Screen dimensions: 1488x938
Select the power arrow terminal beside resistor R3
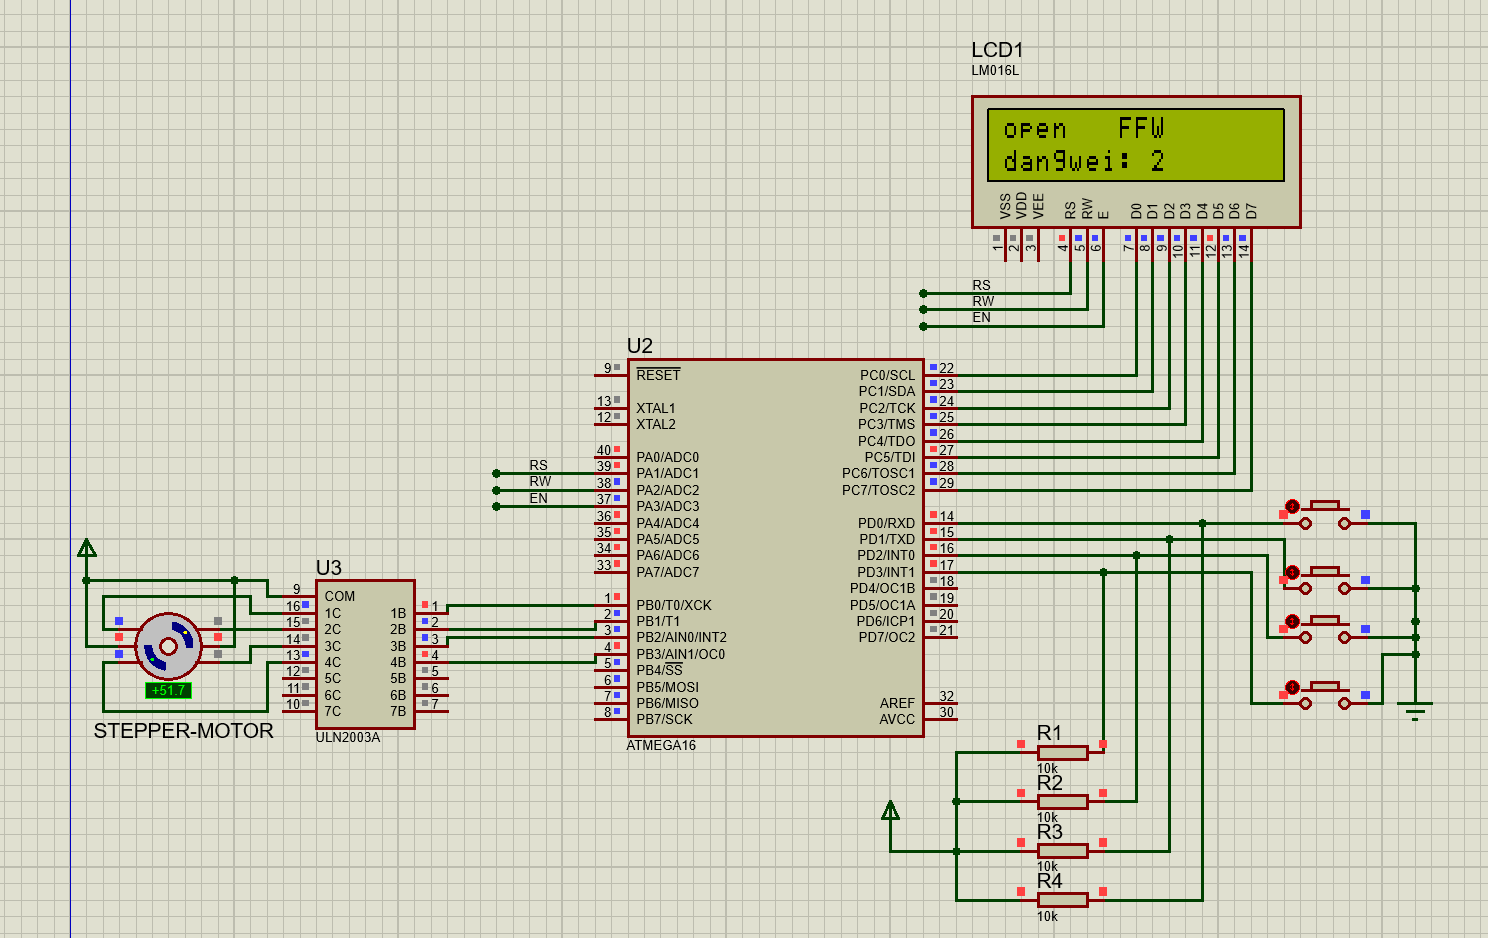[890, 810]
